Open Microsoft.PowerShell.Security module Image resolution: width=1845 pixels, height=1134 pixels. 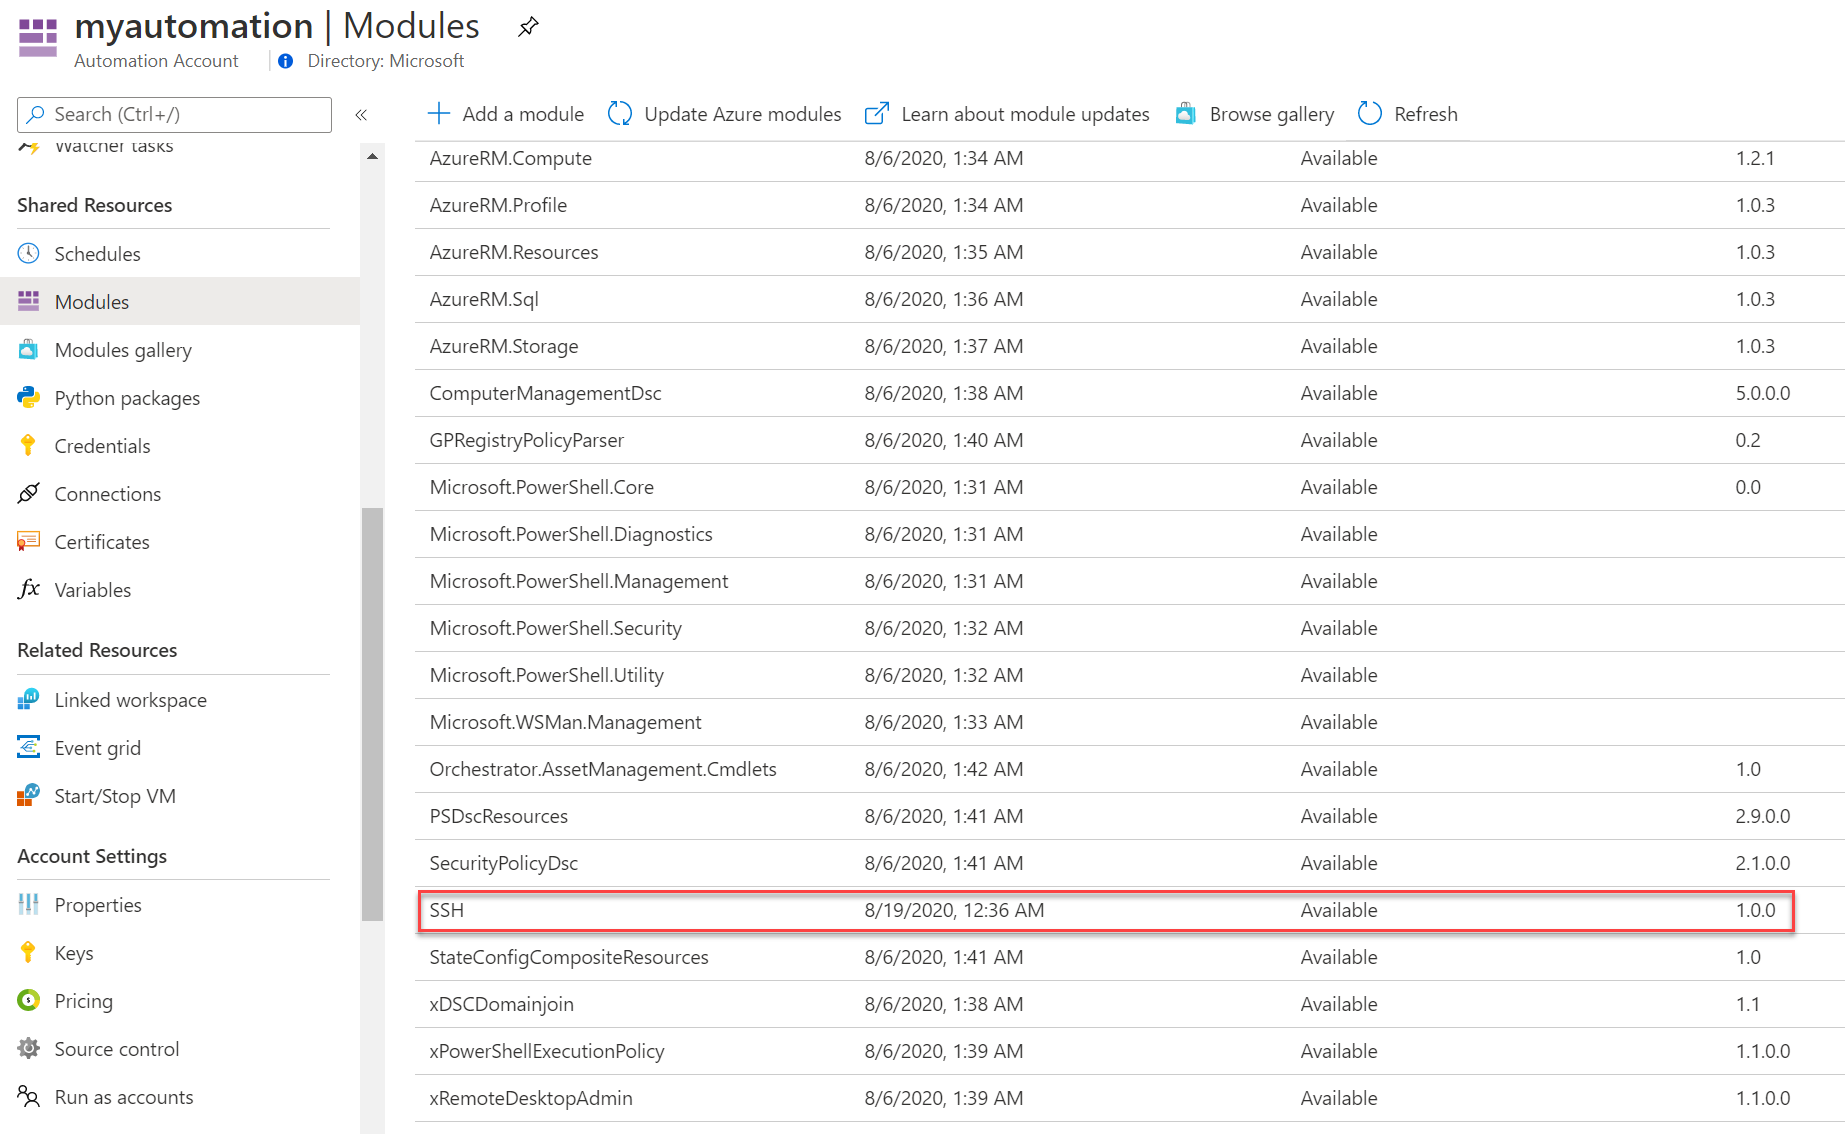(555, 628)
